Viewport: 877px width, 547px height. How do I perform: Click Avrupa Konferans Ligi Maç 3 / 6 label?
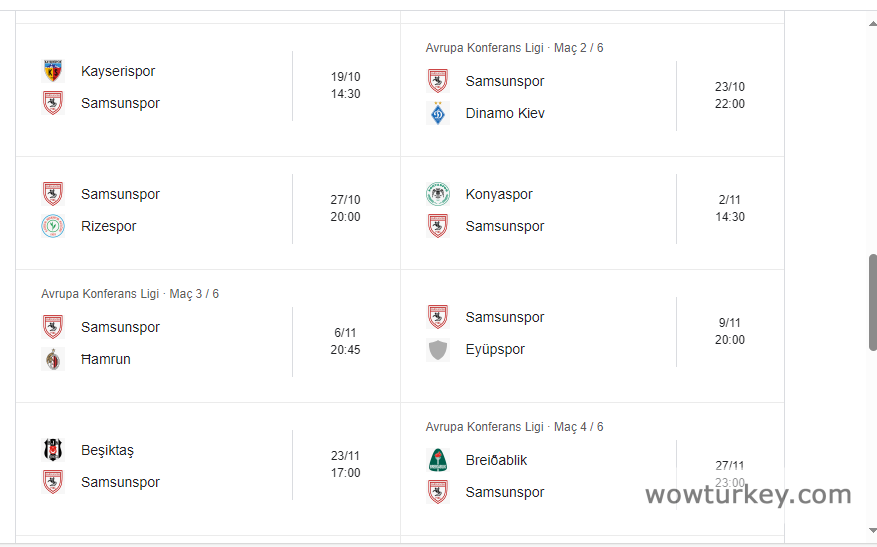pos(130,294)
